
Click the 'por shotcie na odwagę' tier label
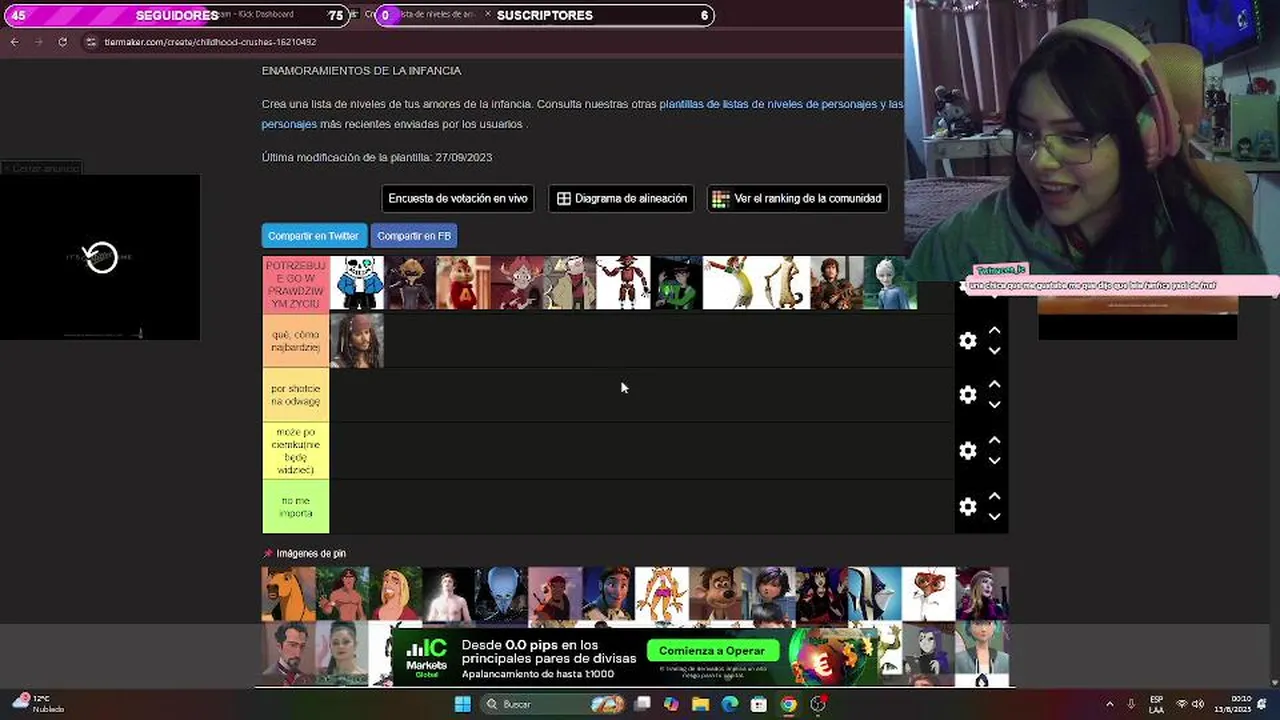[x=295, y=395]
